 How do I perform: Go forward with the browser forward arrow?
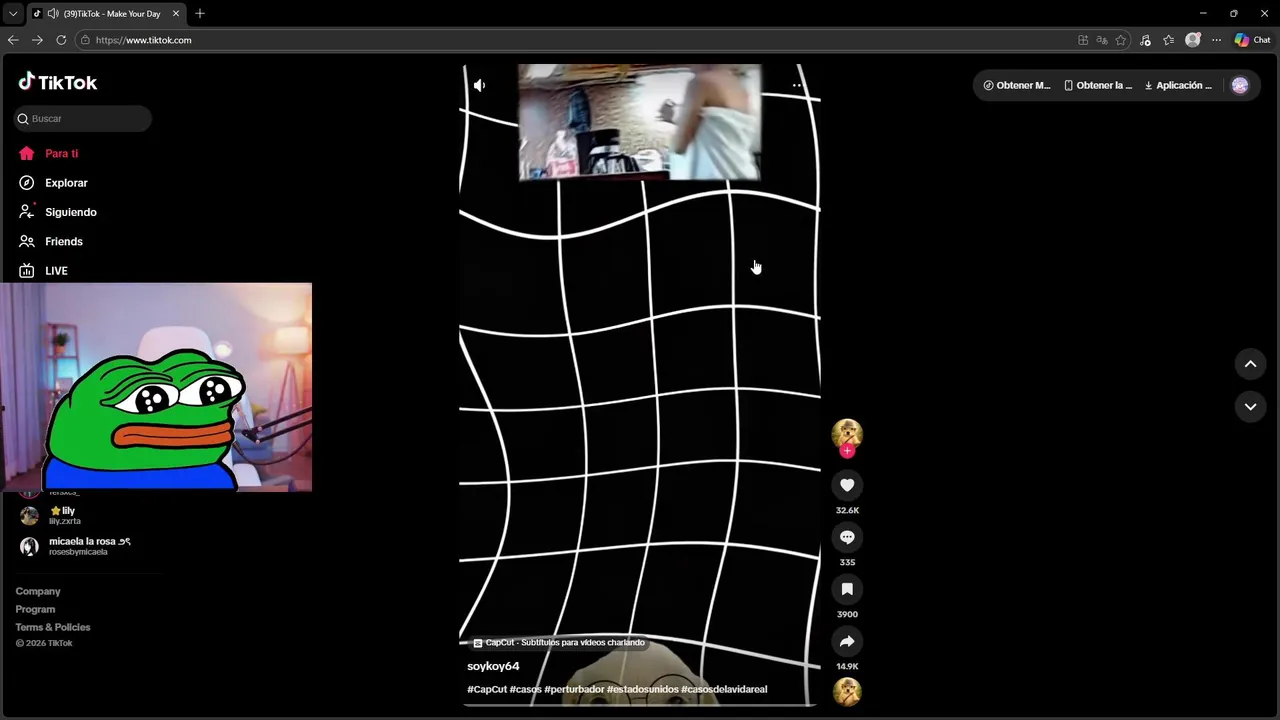tap(37, 40)
